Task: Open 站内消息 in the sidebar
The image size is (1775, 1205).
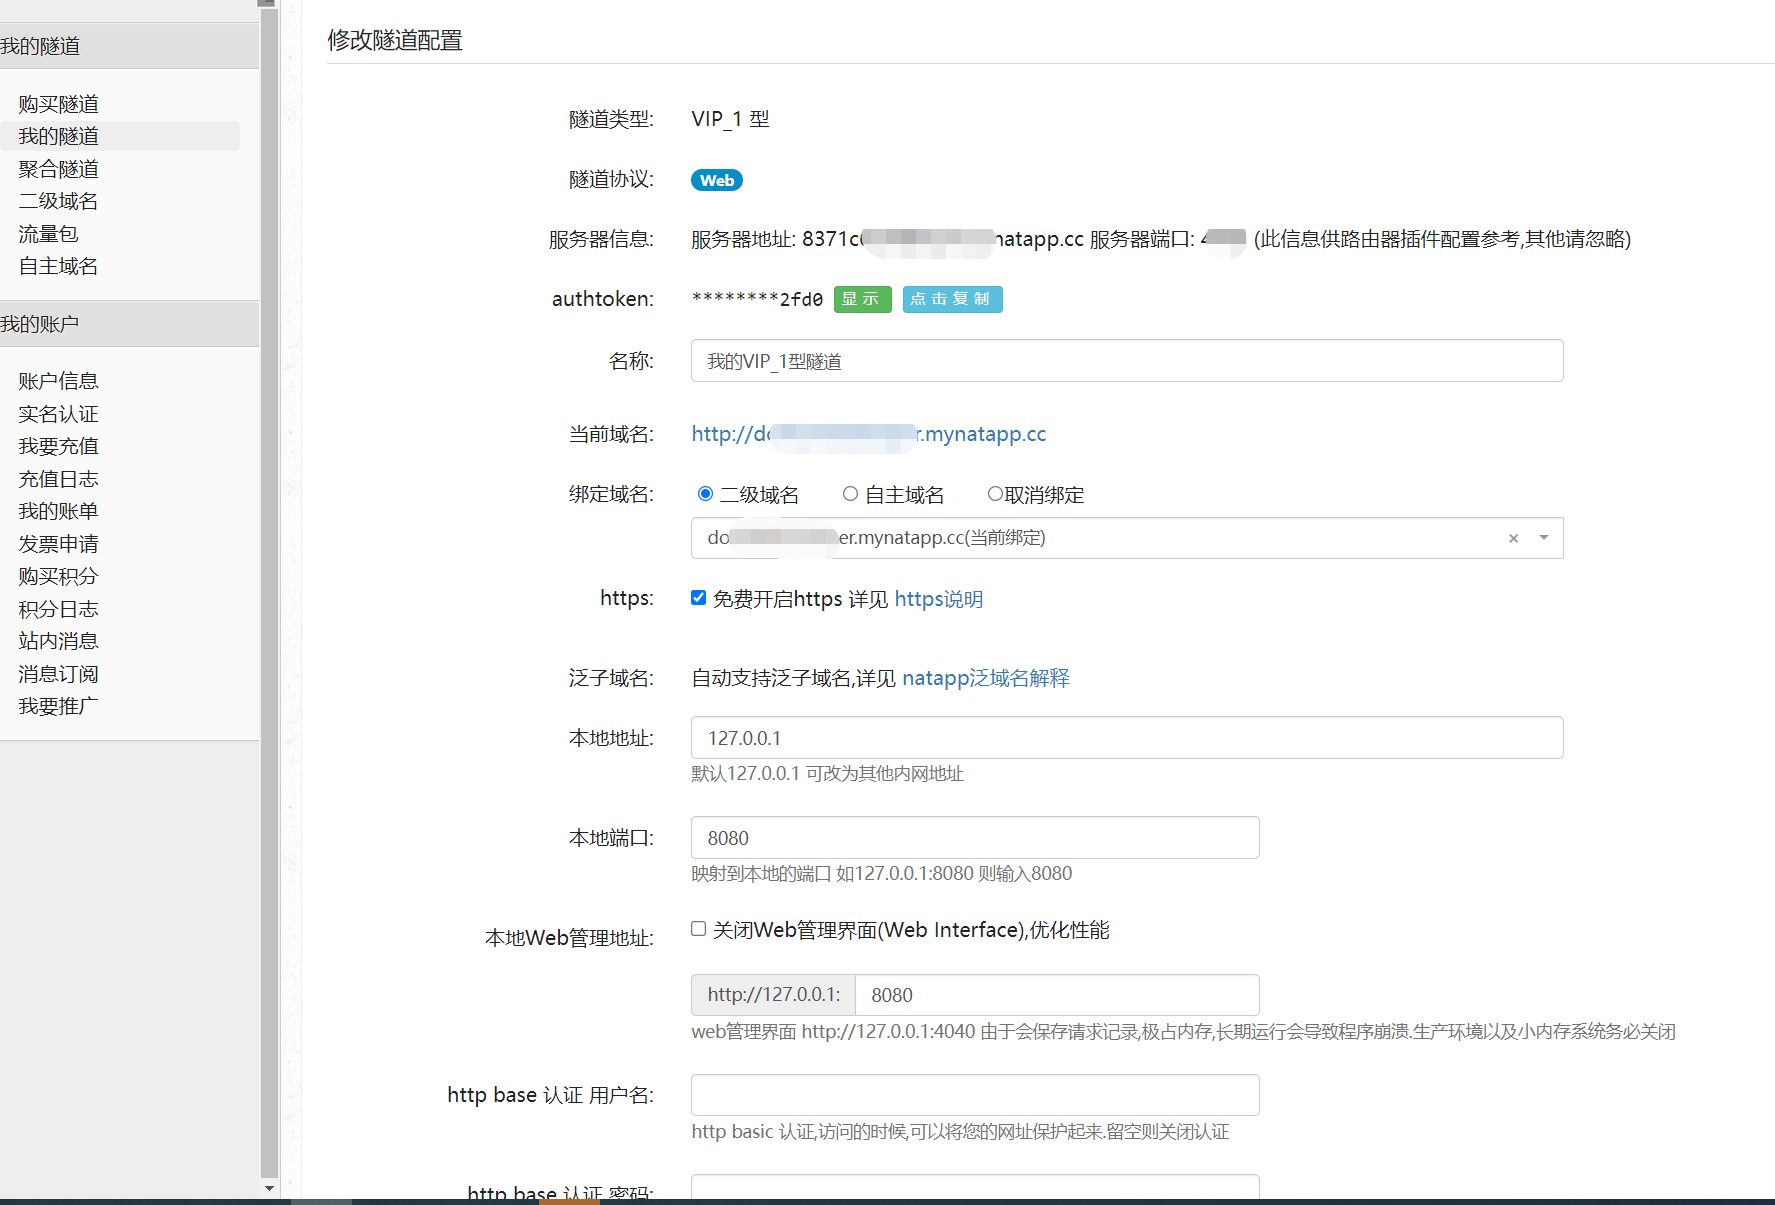Action: click(58, 641)
